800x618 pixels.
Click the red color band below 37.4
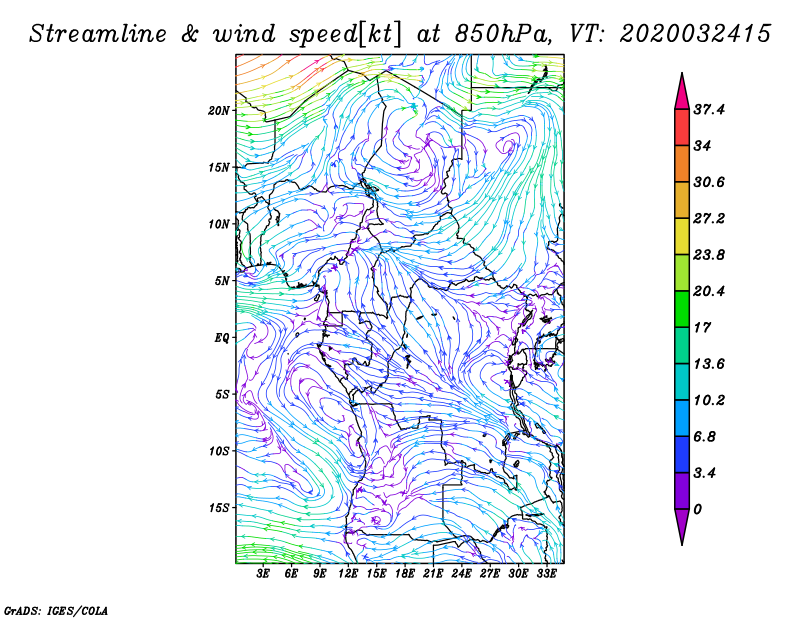(683, 127)
